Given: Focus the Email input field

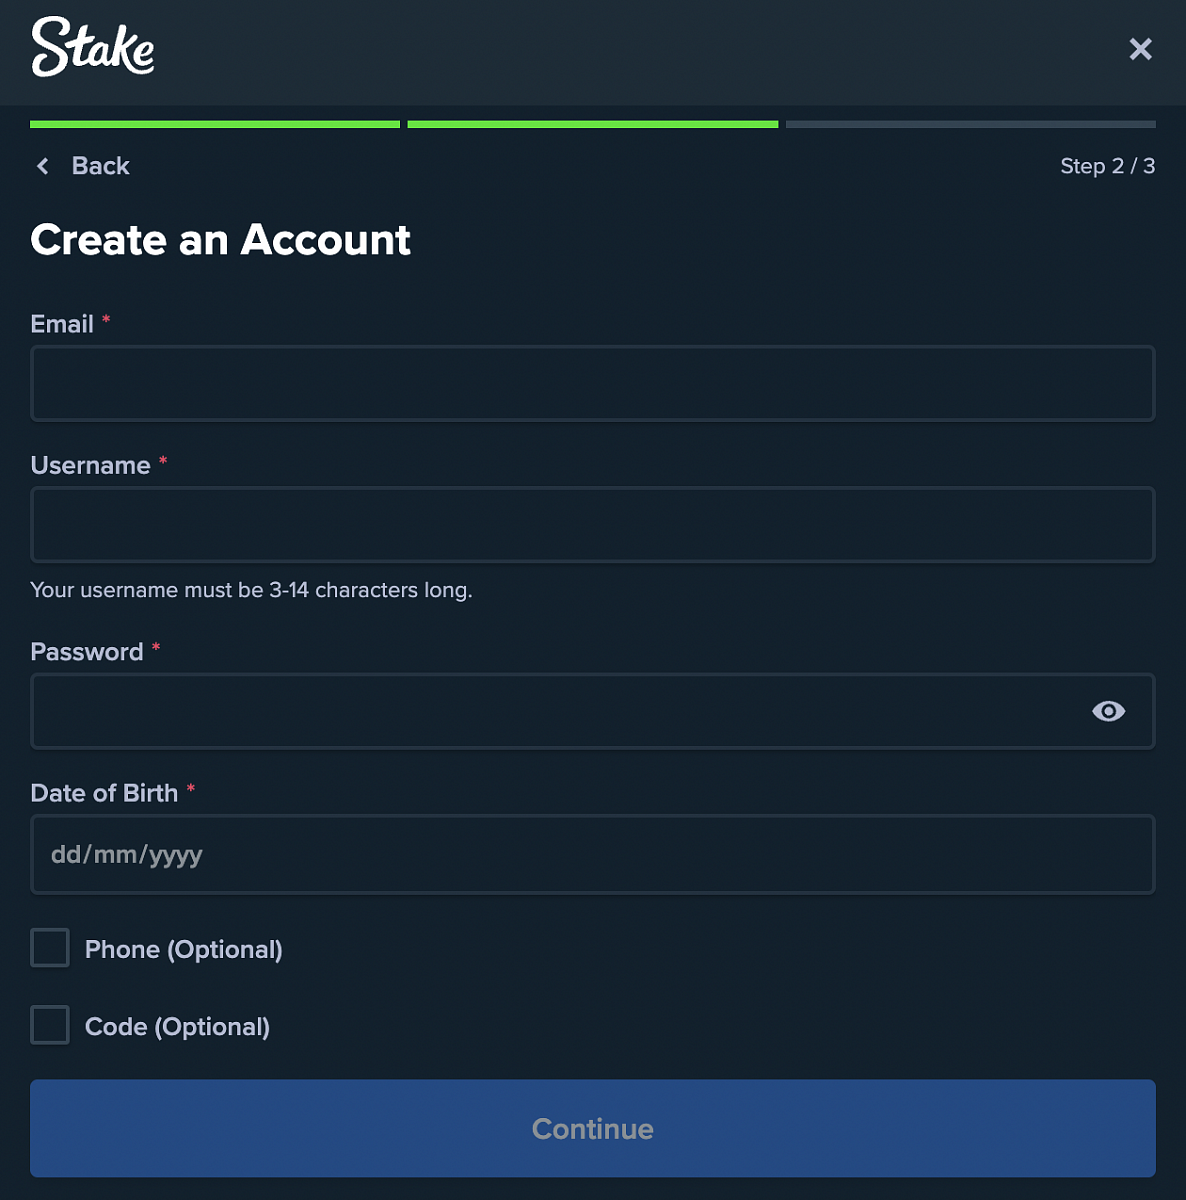Looking at the screenshot, I should tap(592, 384).
